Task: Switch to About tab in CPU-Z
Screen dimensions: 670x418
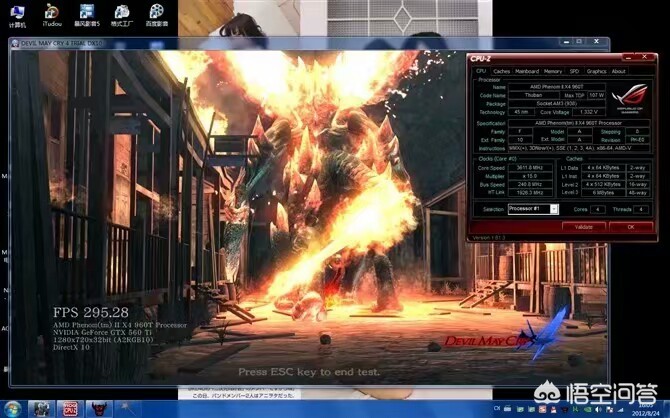Action: coord(618,71)
